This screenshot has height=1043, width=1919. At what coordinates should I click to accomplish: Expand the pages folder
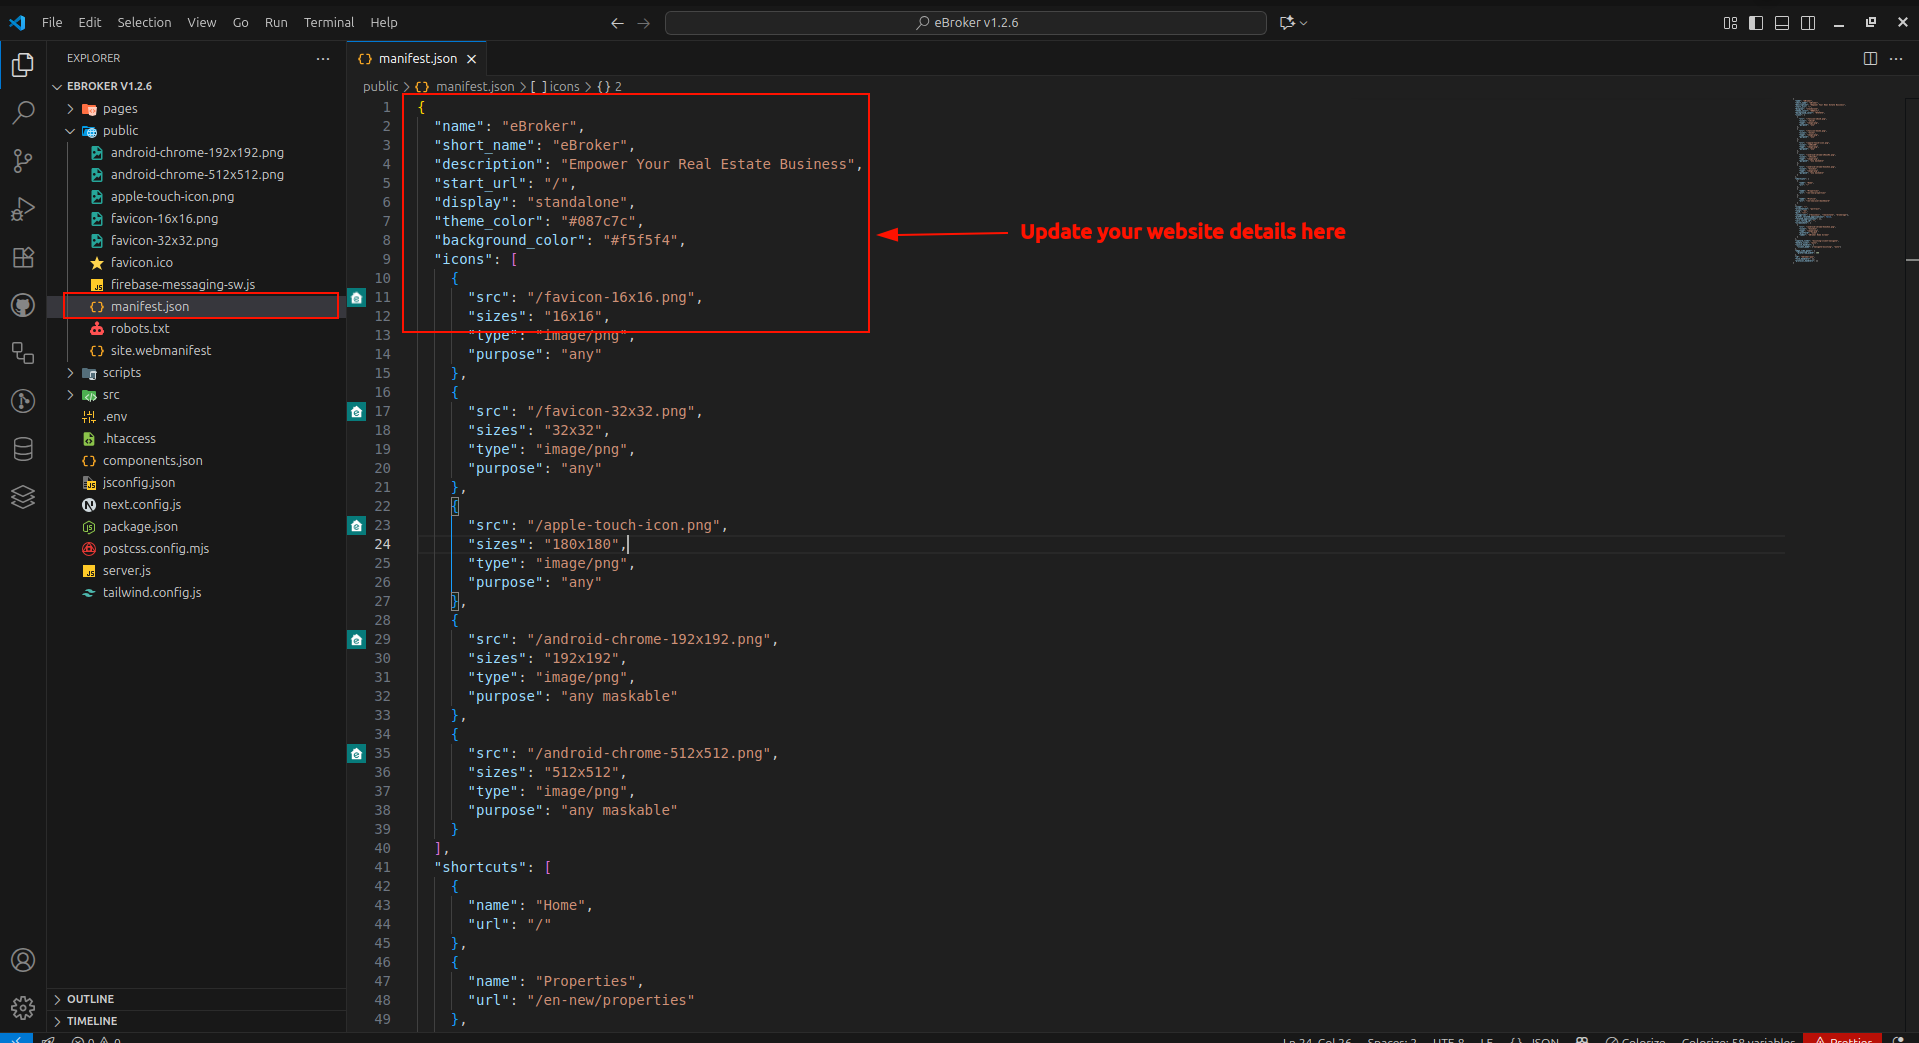pos(120,109)
